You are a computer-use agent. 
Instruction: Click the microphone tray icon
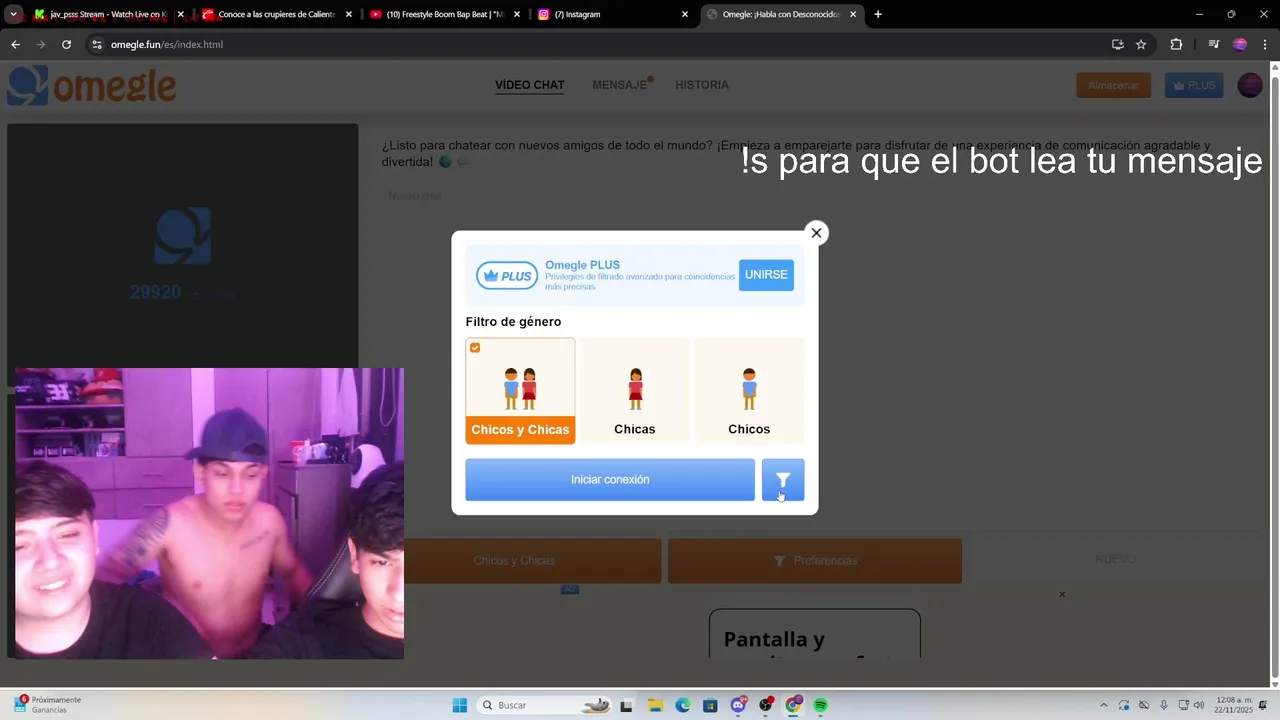point(1164,705)
